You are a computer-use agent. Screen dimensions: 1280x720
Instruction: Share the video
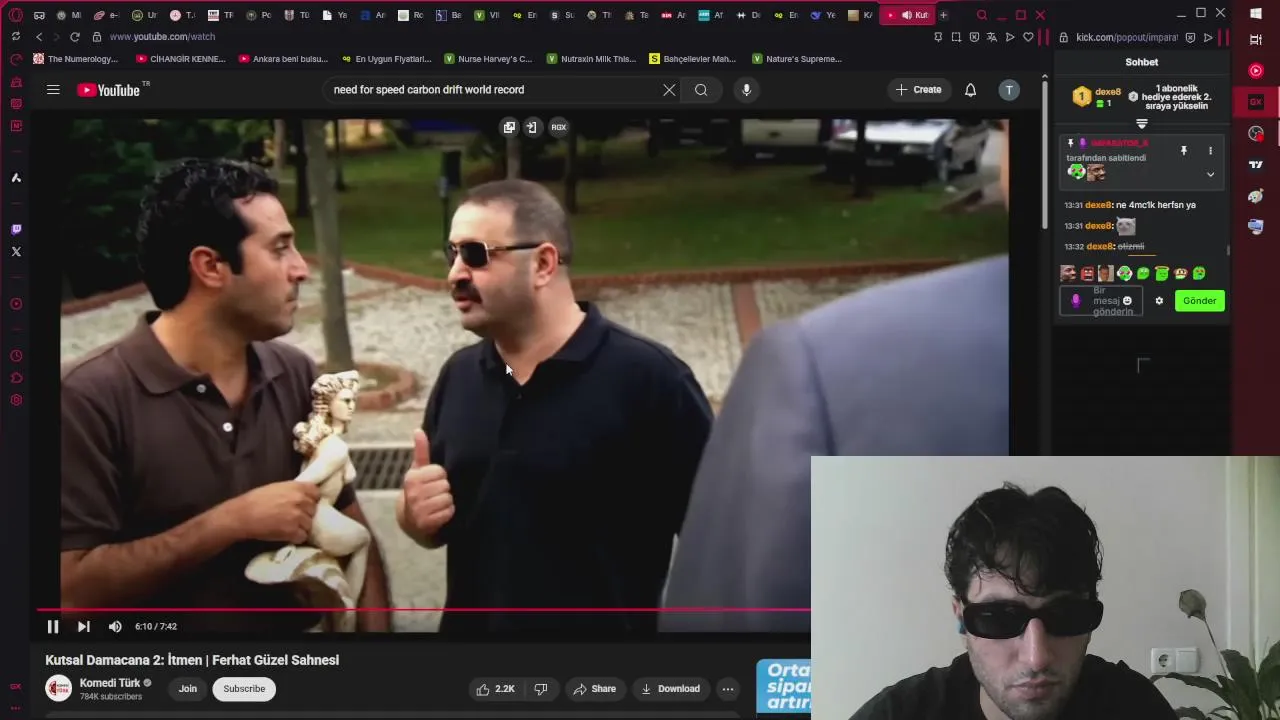tap(594, 689)
